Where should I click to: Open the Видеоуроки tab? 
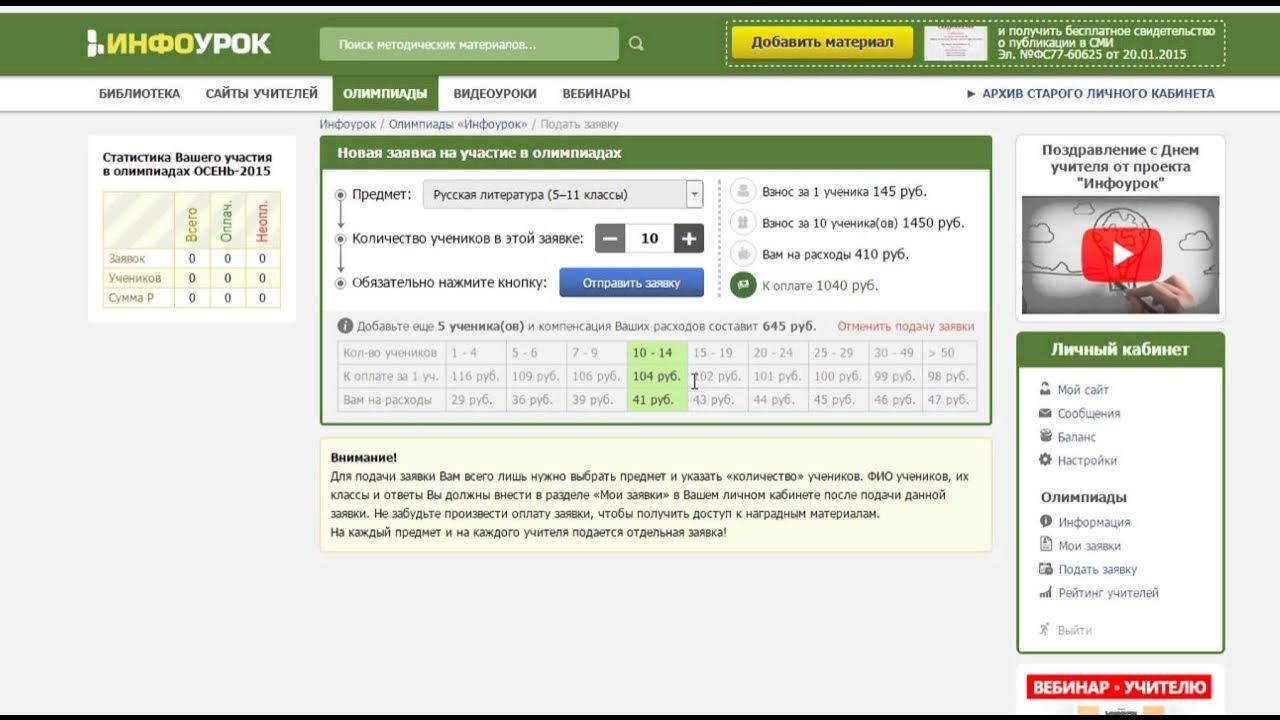(x=495, y=94)
